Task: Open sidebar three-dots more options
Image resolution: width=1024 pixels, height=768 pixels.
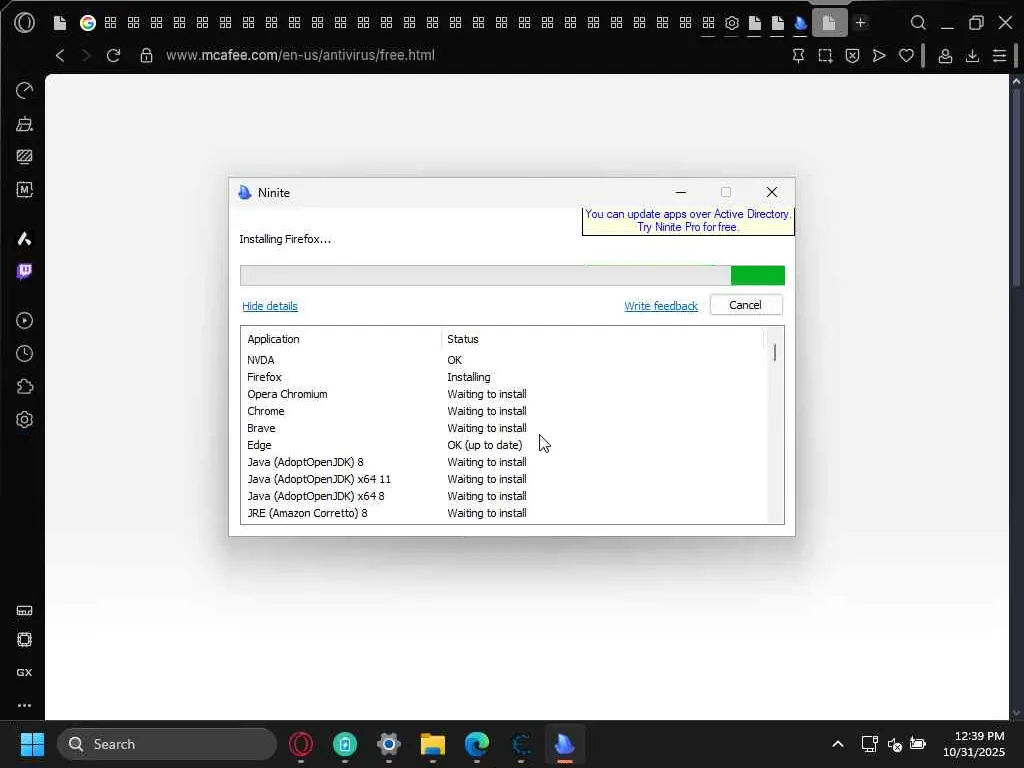Action: [x=24, y=705]
